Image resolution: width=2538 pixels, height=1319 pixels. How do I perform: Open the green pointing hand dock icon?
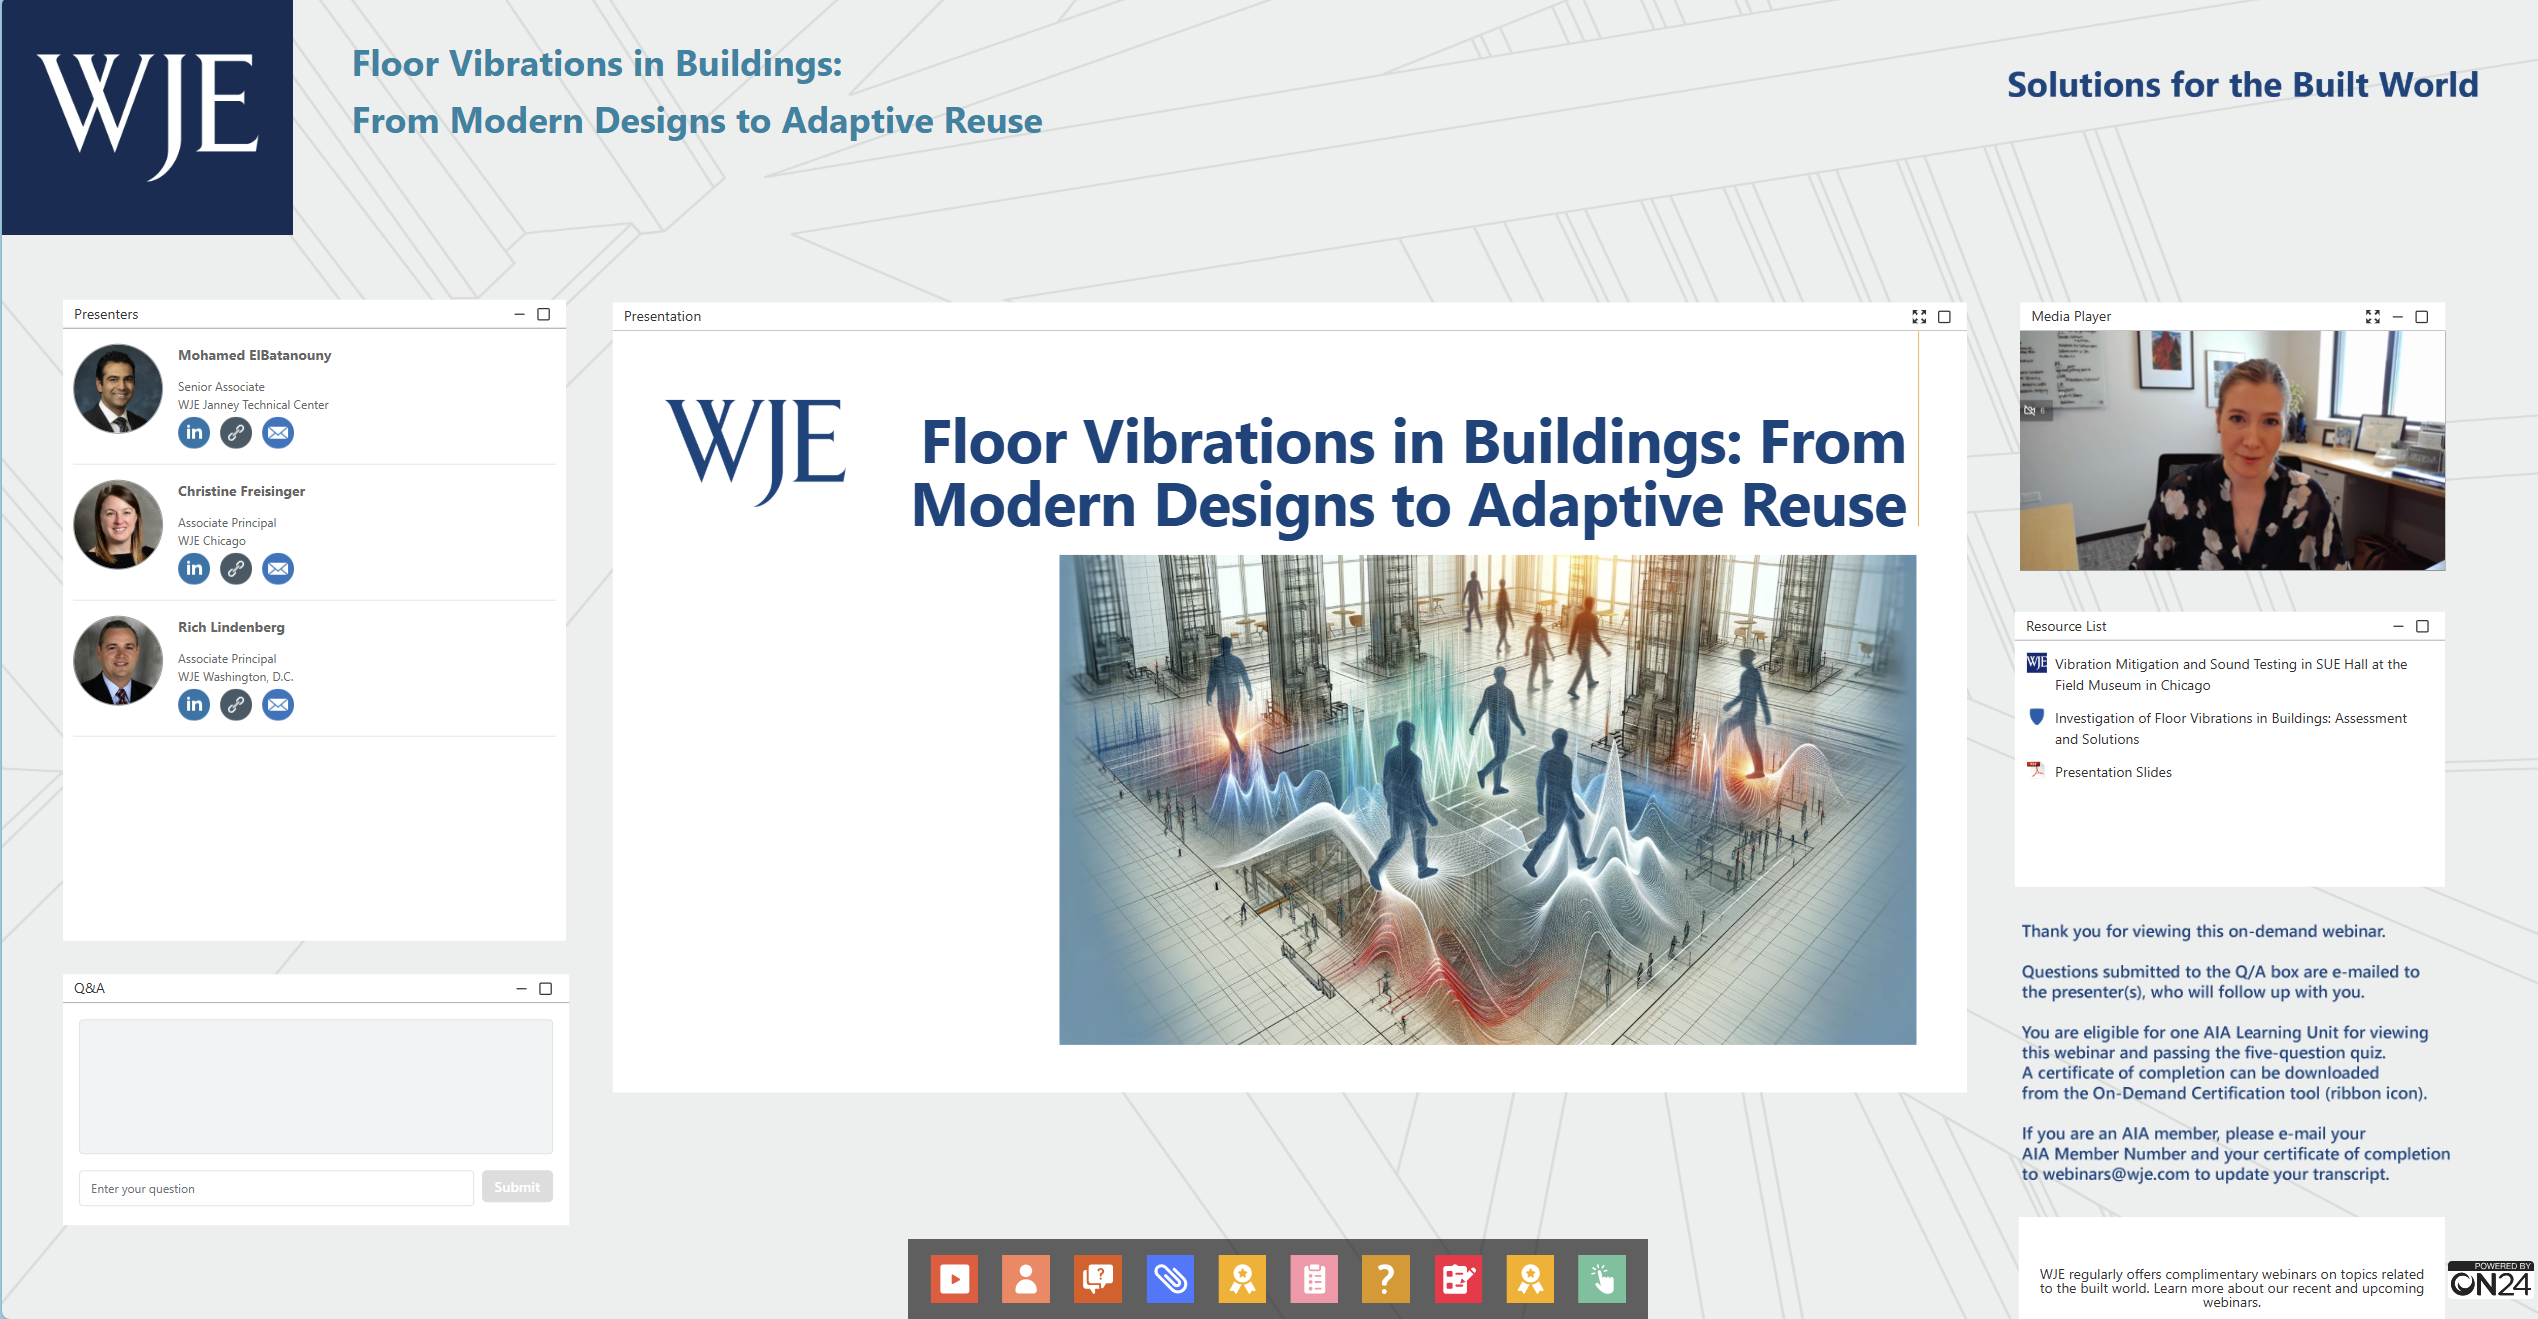(x=1602, y=1279)
